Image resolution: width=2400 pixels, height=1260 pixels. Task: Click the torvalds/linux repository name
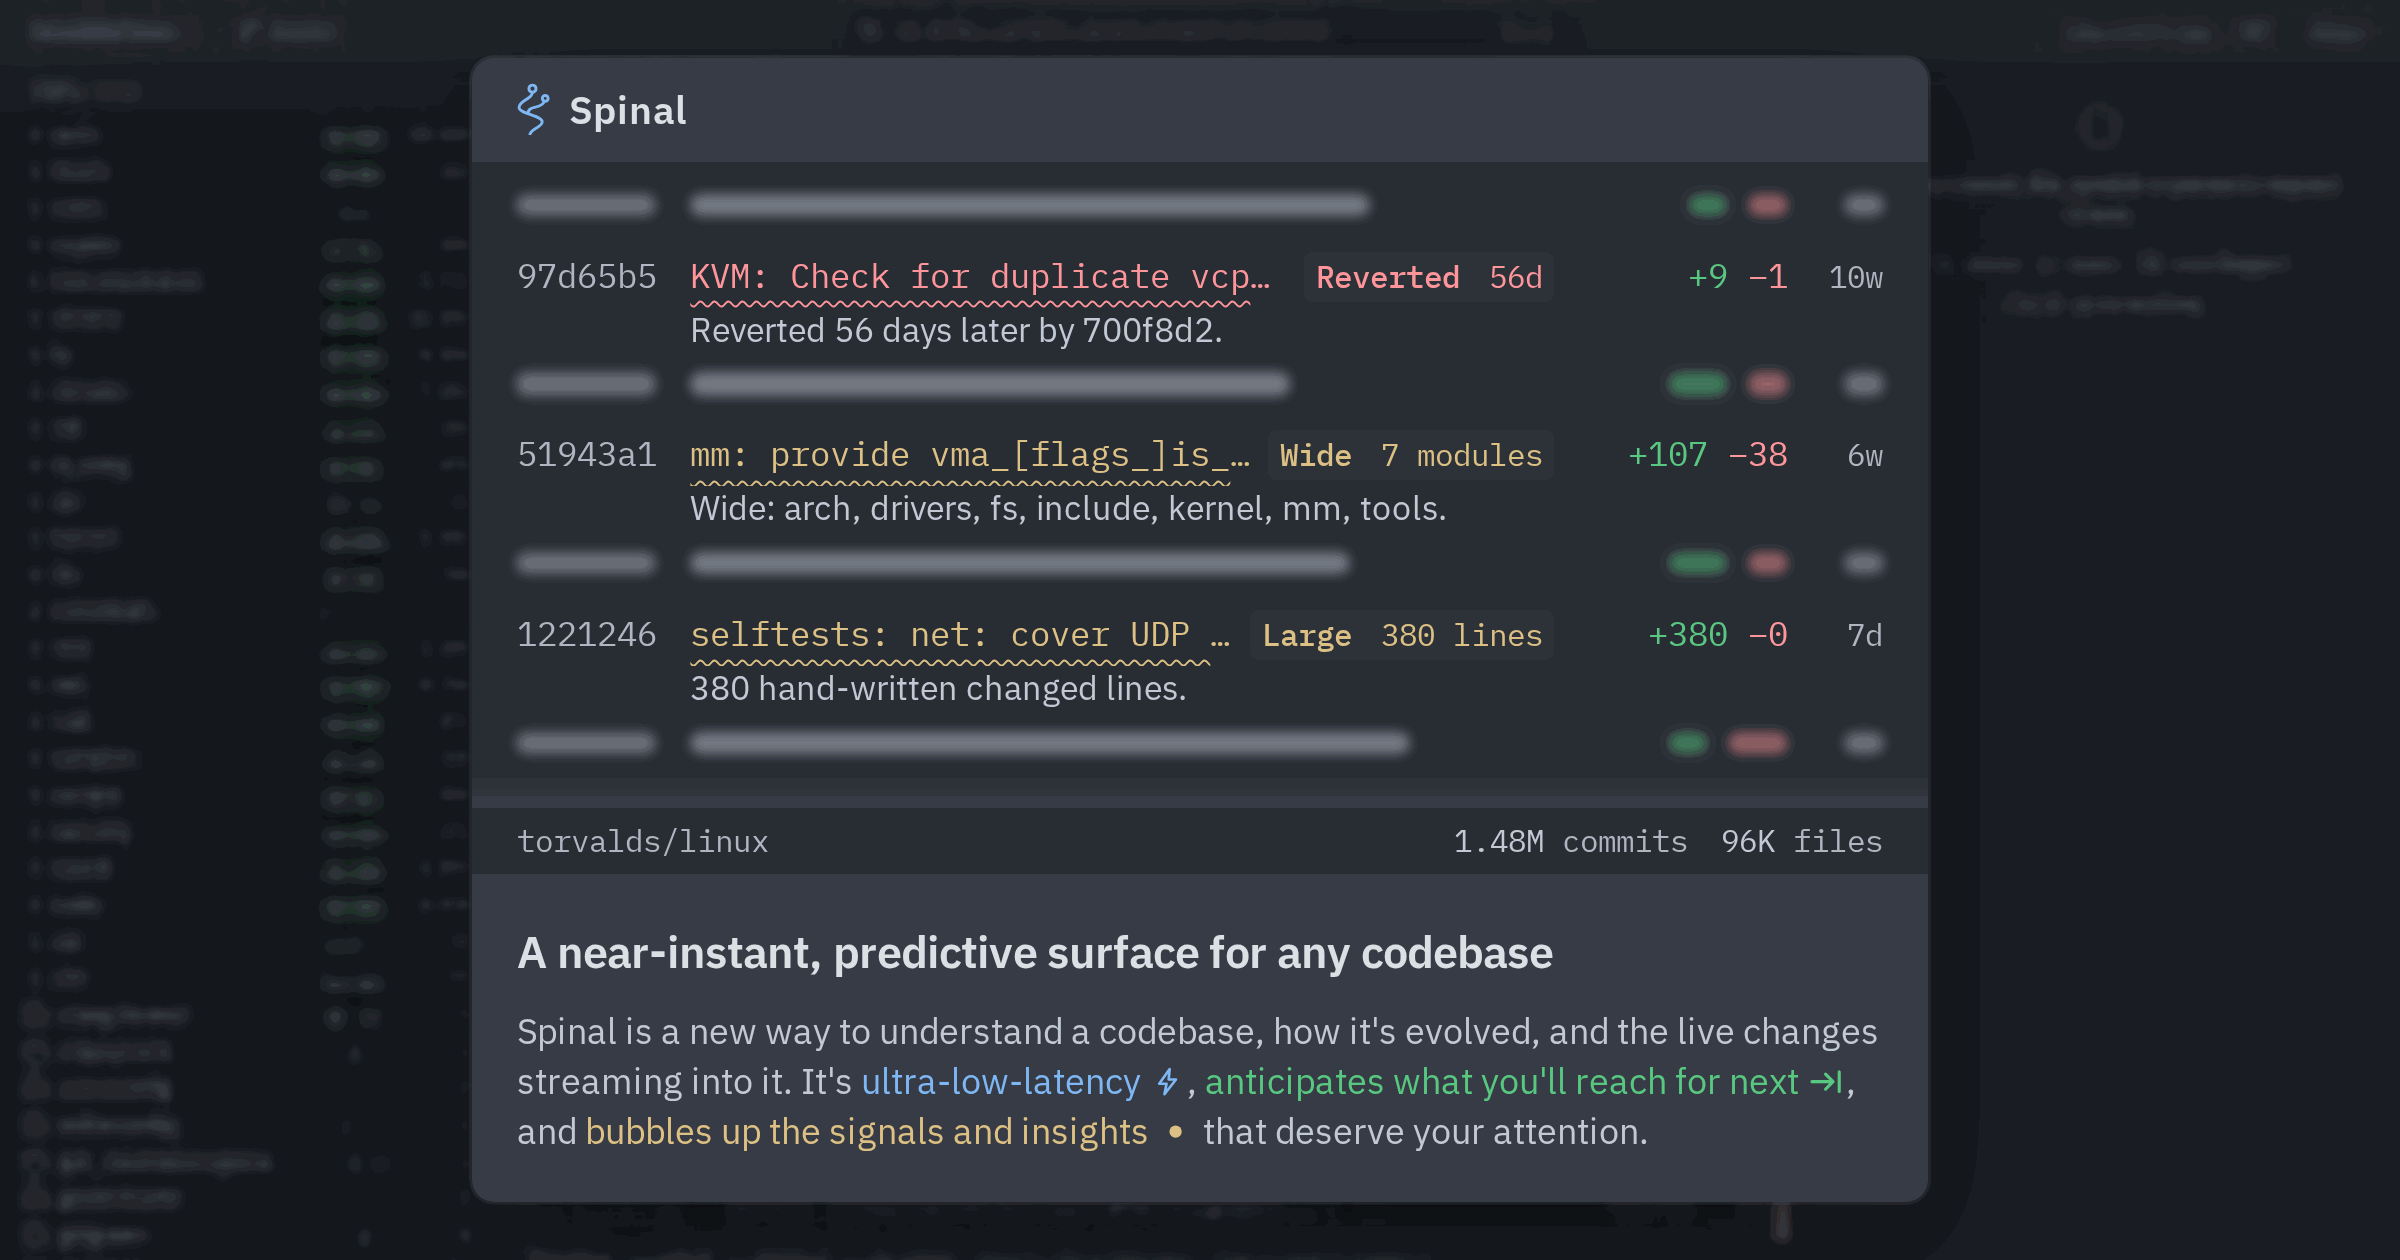coord(643,842)
